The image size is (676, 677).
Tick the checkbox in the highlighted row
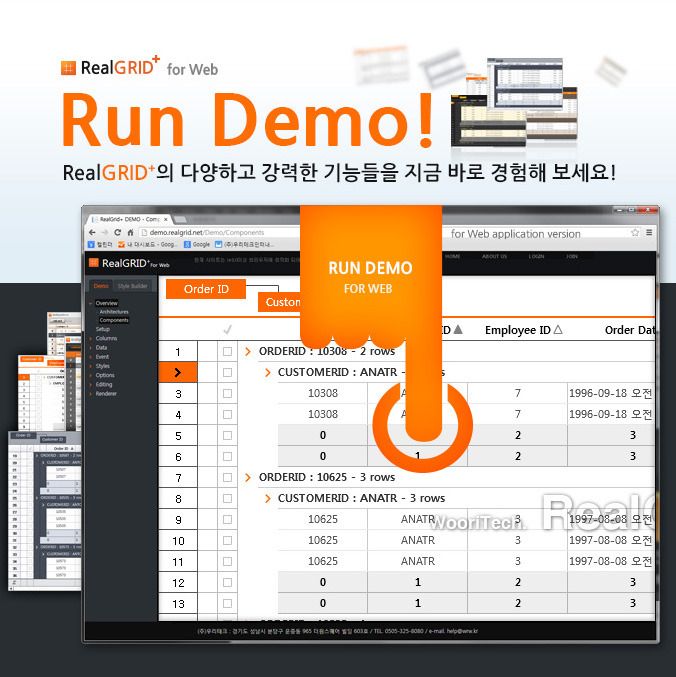[x=227, y=372]
